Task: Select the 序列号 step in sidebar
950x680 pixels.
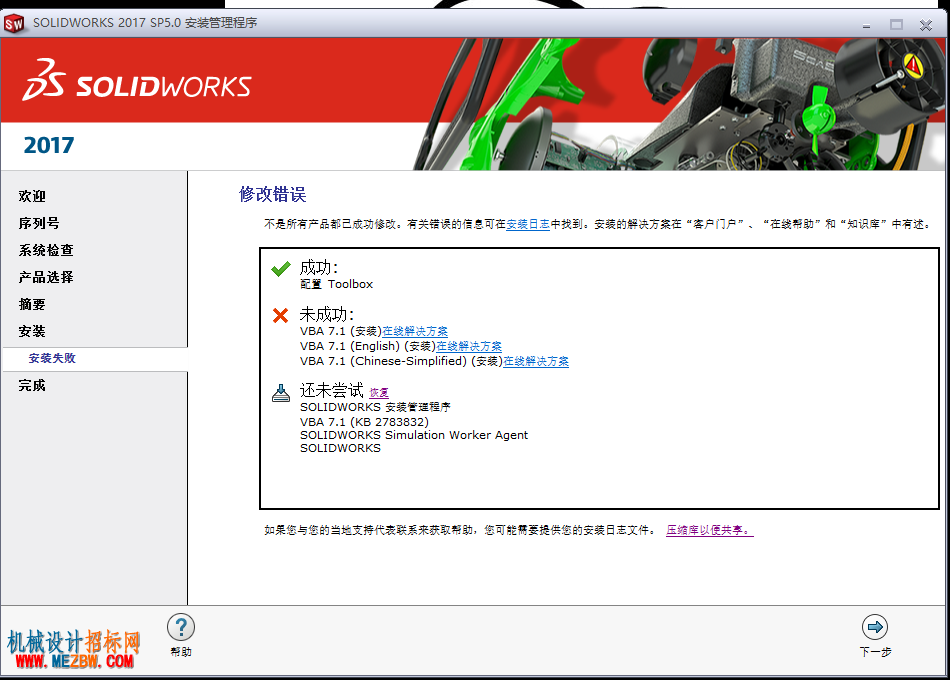Action: (x=39, y=223)
